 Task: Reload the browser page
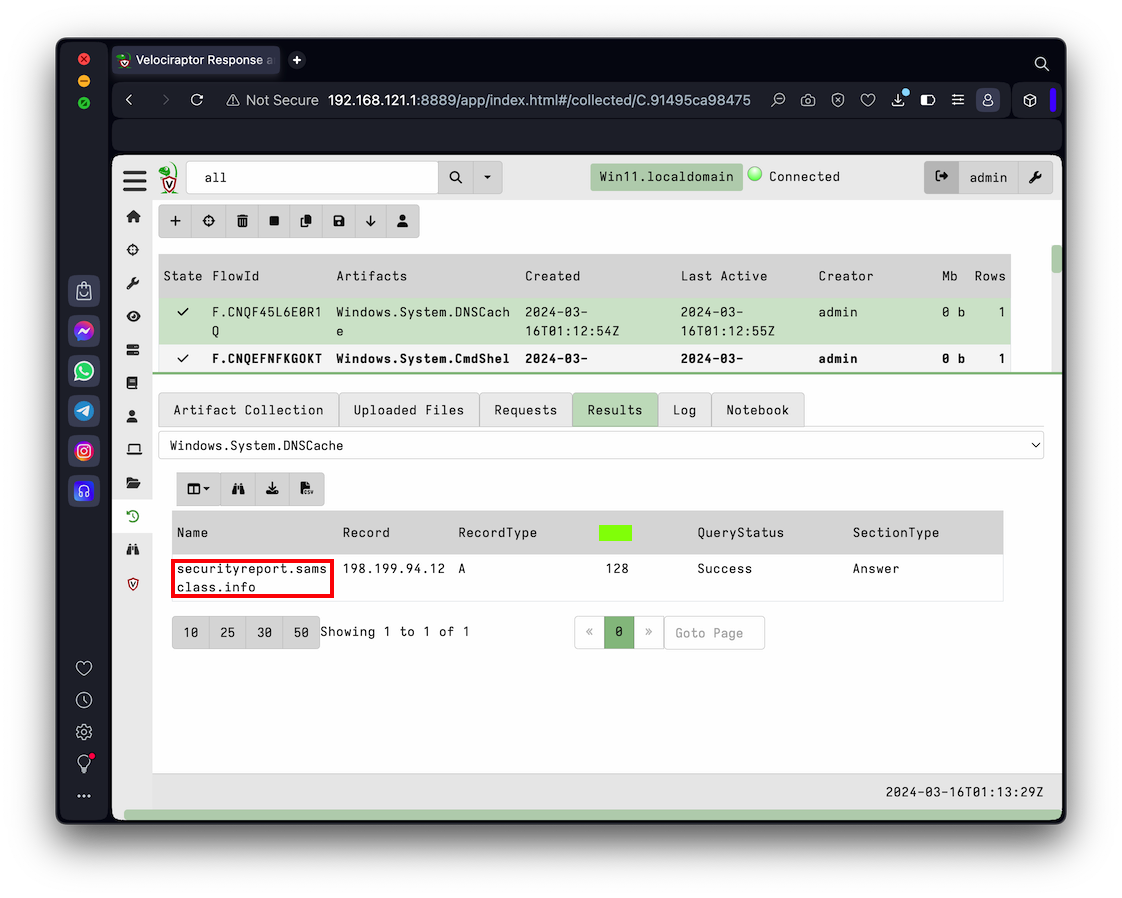tap(197, 100)
